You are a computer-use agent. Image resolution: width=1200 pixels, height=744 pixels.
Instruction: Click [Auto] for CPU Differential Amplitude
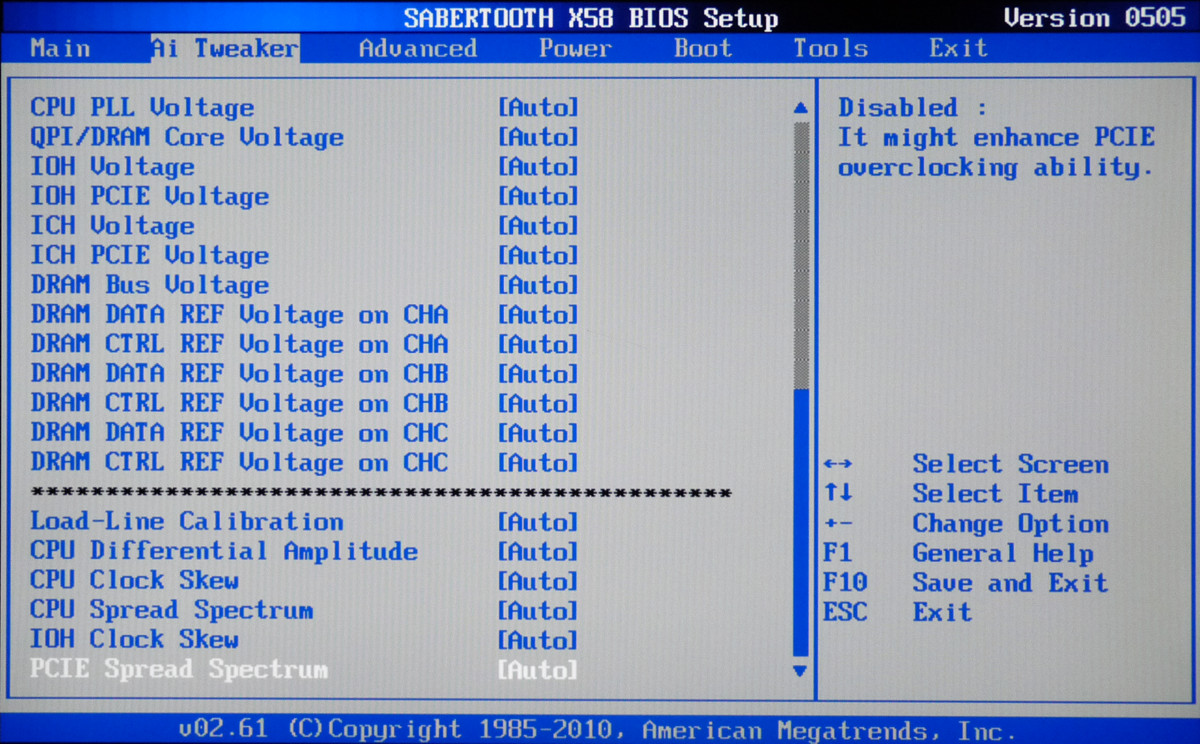(x=538, y=551)
